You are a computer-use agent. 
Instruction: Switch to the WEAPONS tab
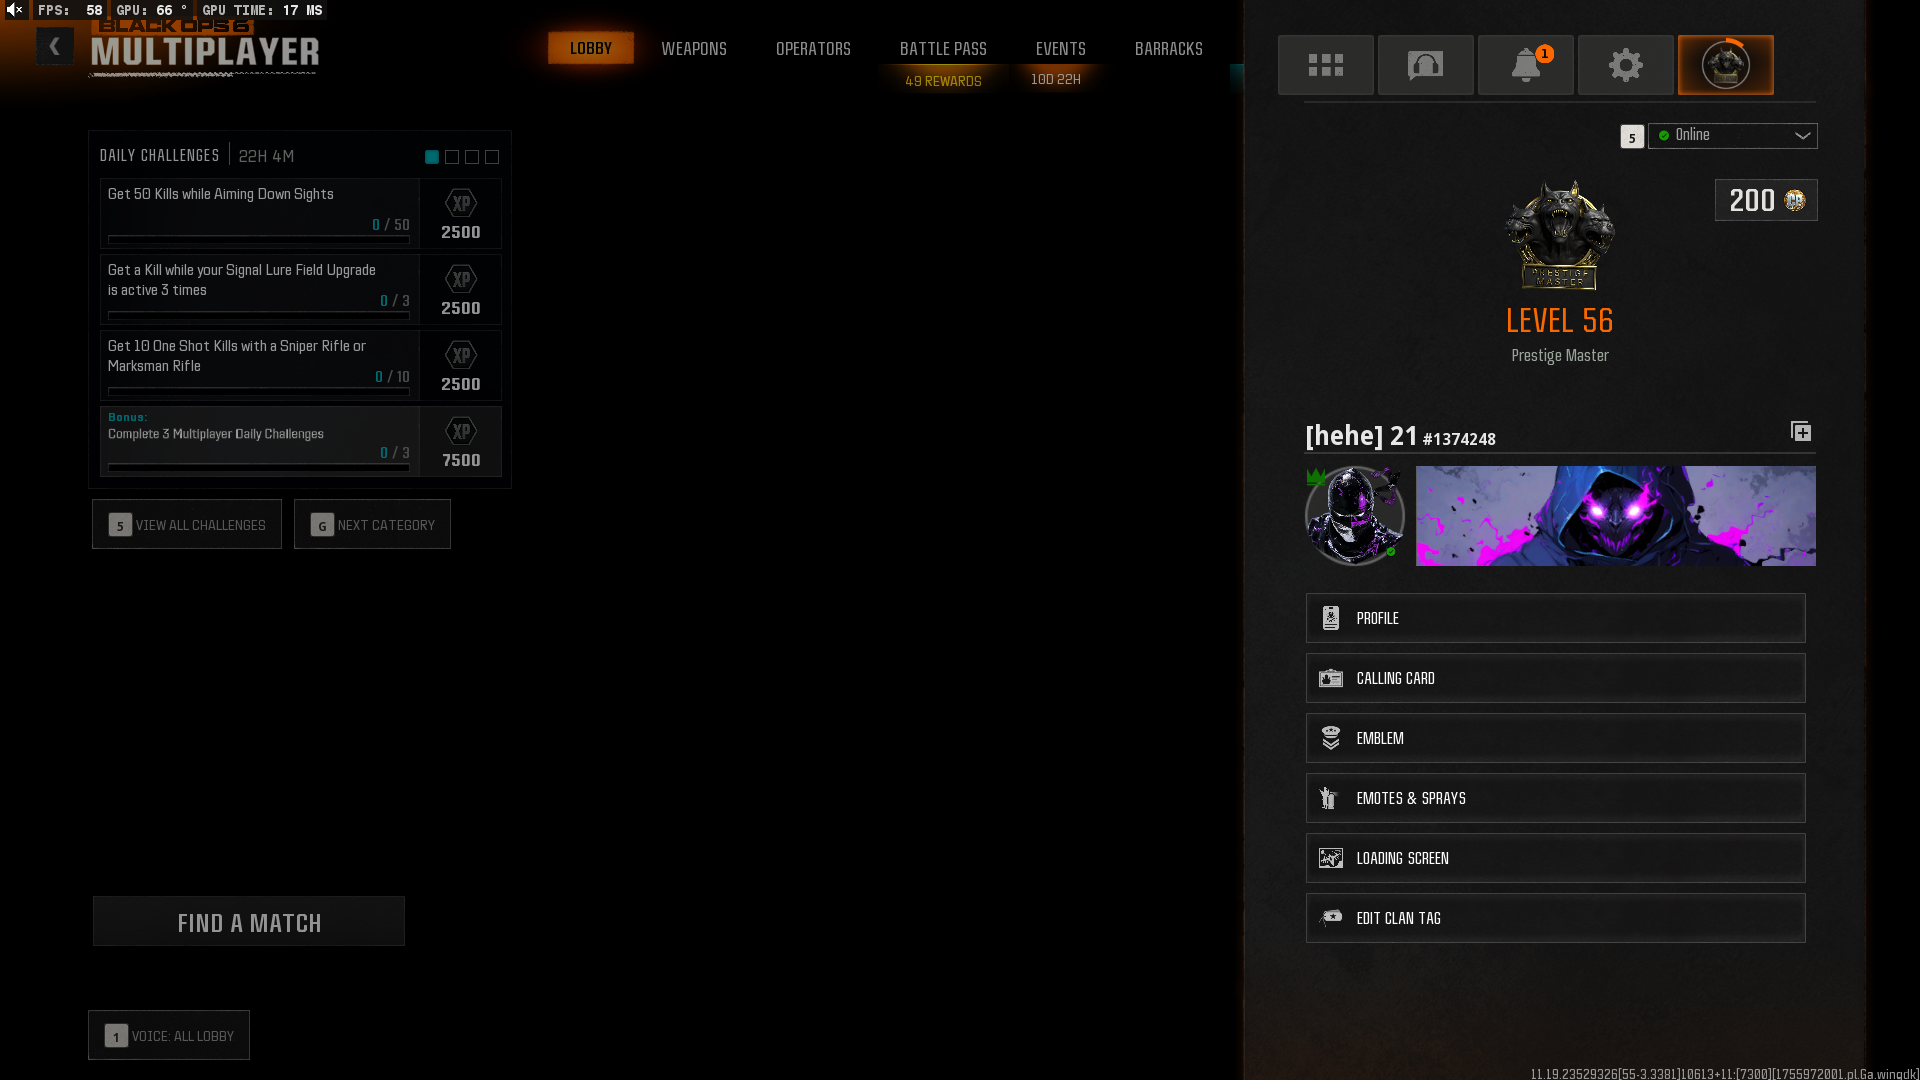pos(694,48)
